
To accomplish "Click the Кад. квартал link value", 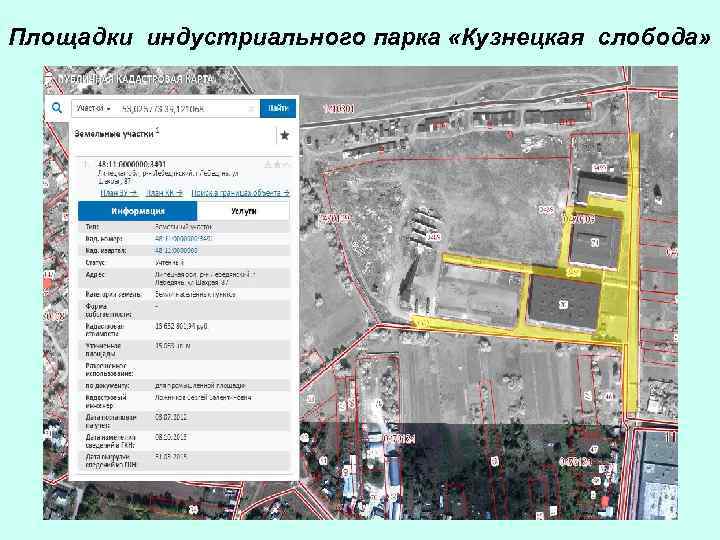I will (x=176, y=251).
